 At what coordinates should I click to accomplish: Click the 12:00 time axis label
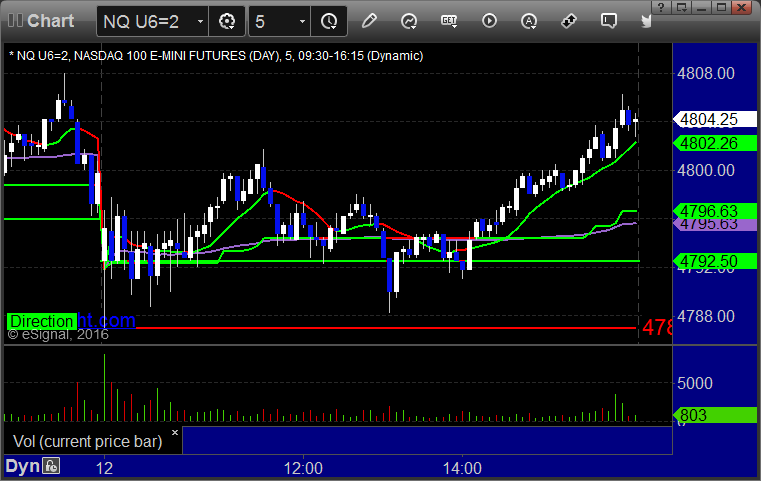(303, 468)
